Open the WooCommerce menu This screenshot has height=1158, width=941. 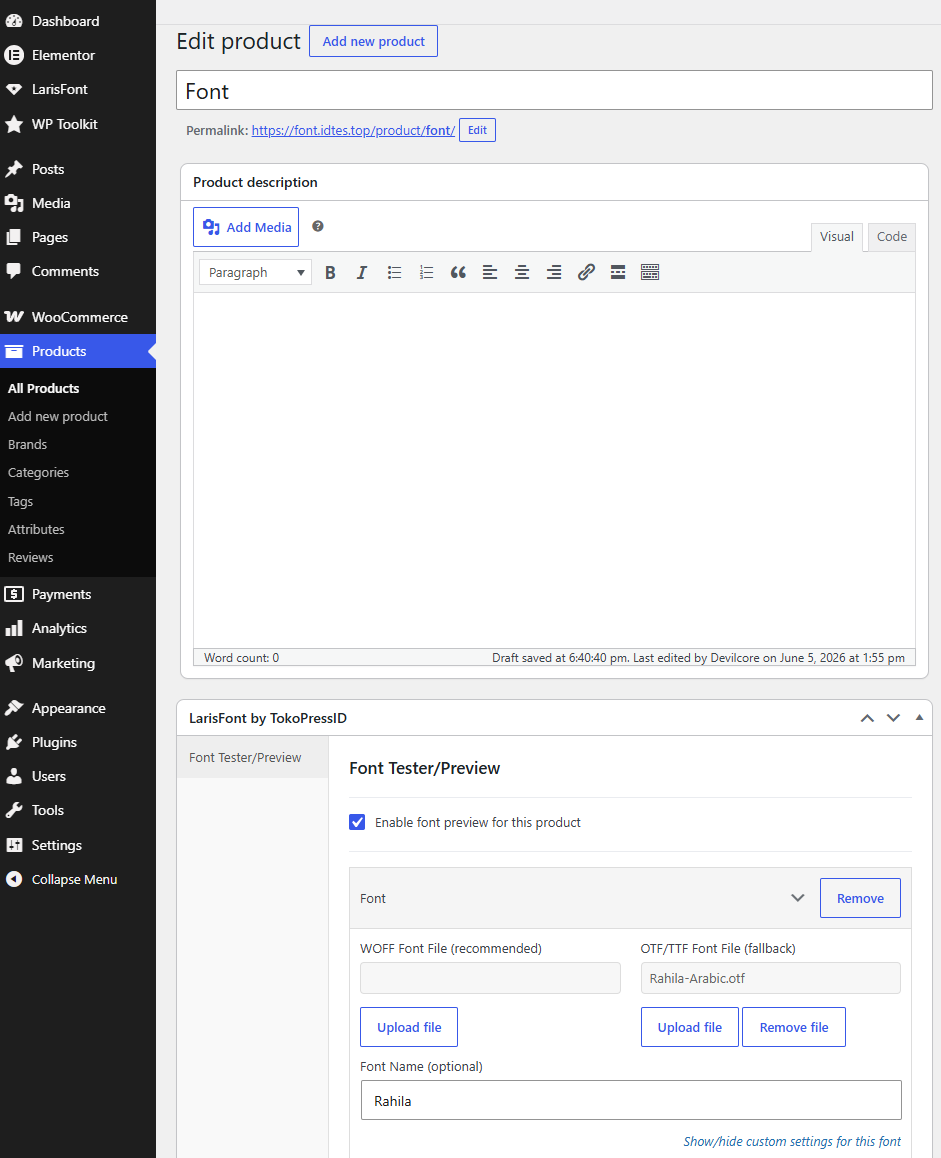(78, 317)
